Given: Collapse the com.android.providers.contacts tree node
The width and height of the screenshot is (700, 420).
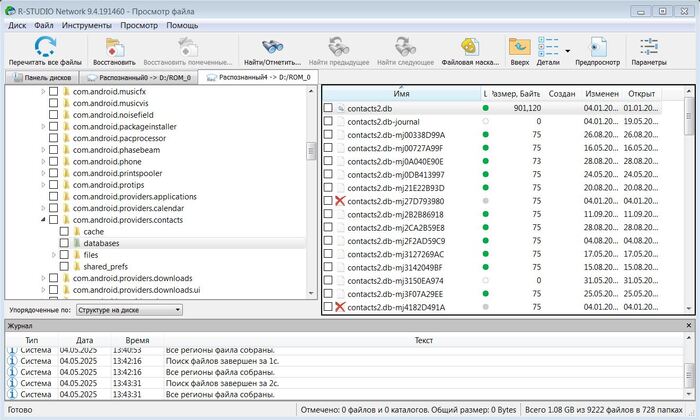Looking at the screenshot, I should pos(43,220).
